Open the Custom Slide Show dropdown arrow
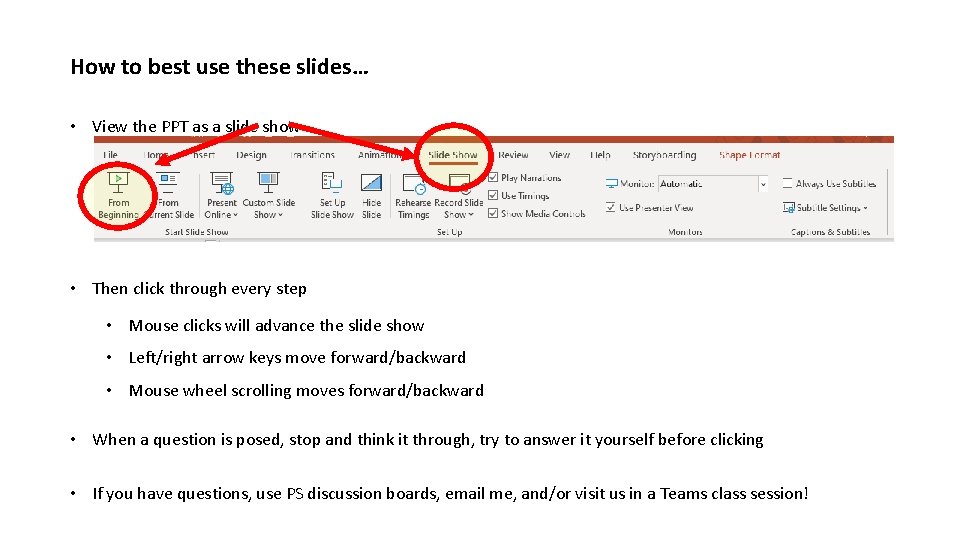 (x=280, y=215)
